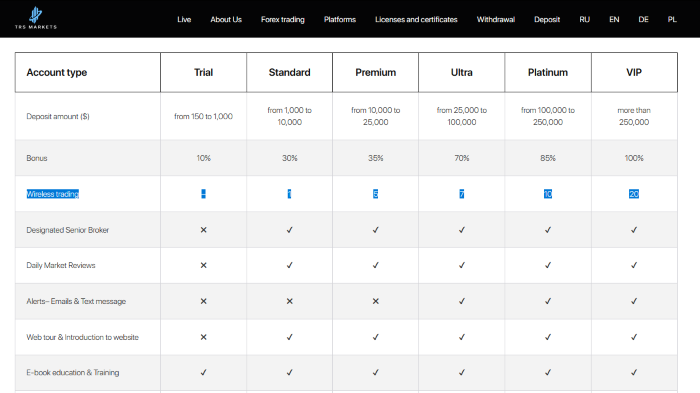Switch language to EN
This screenshot has width=700, height=393.
(x=614, y=20)
